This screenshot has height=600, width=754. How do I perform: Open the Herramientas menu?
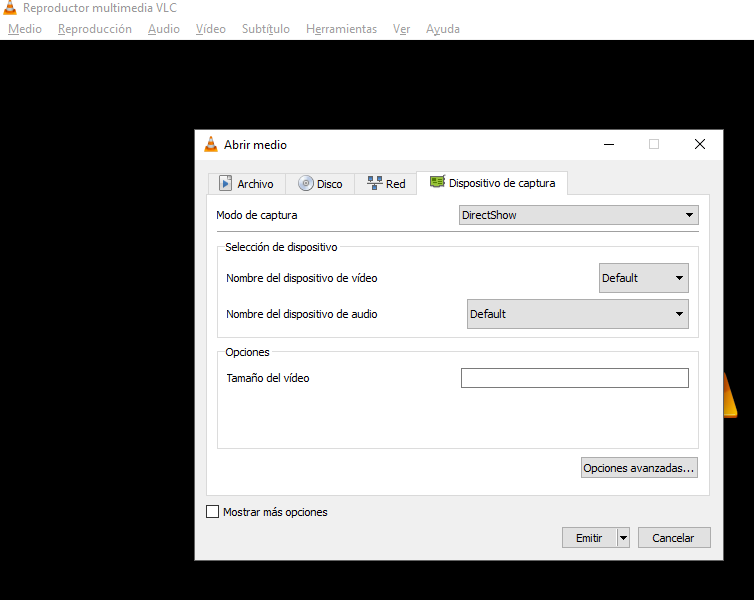pyautogui.click(x=341, y=29)
